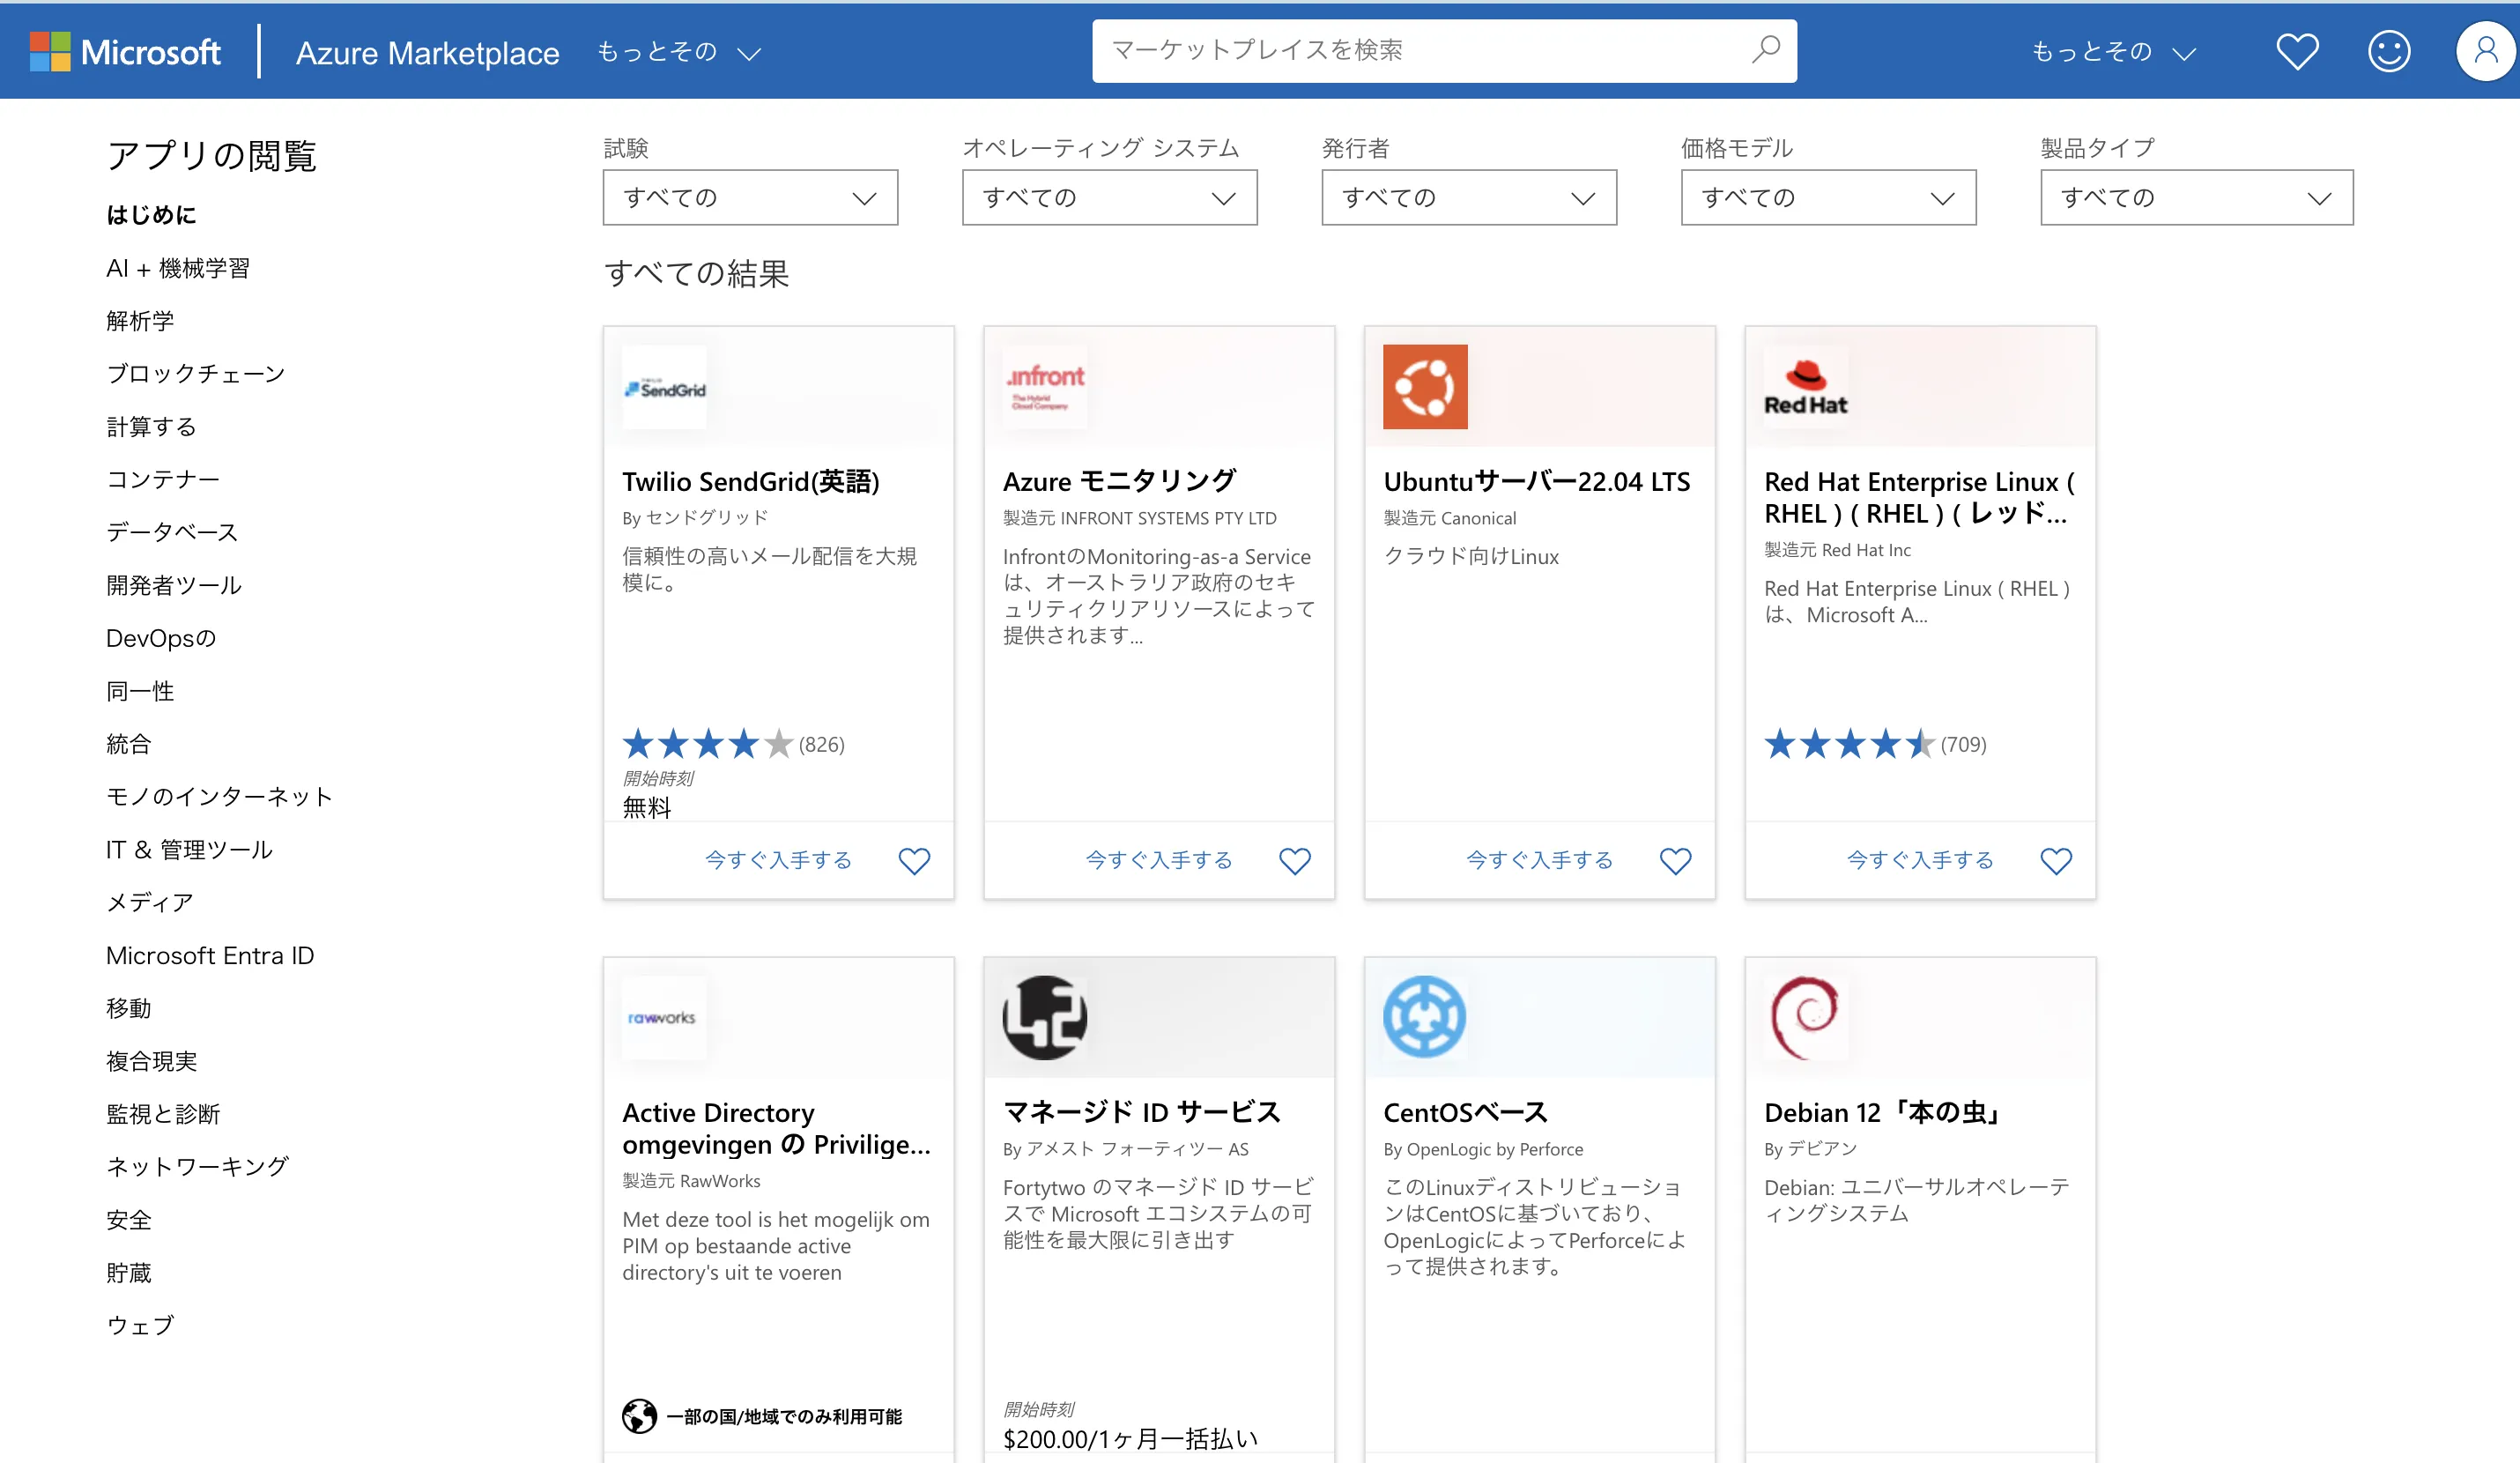
Task: Select AI + 機械学習 category
Action: (x=179, y=266)
